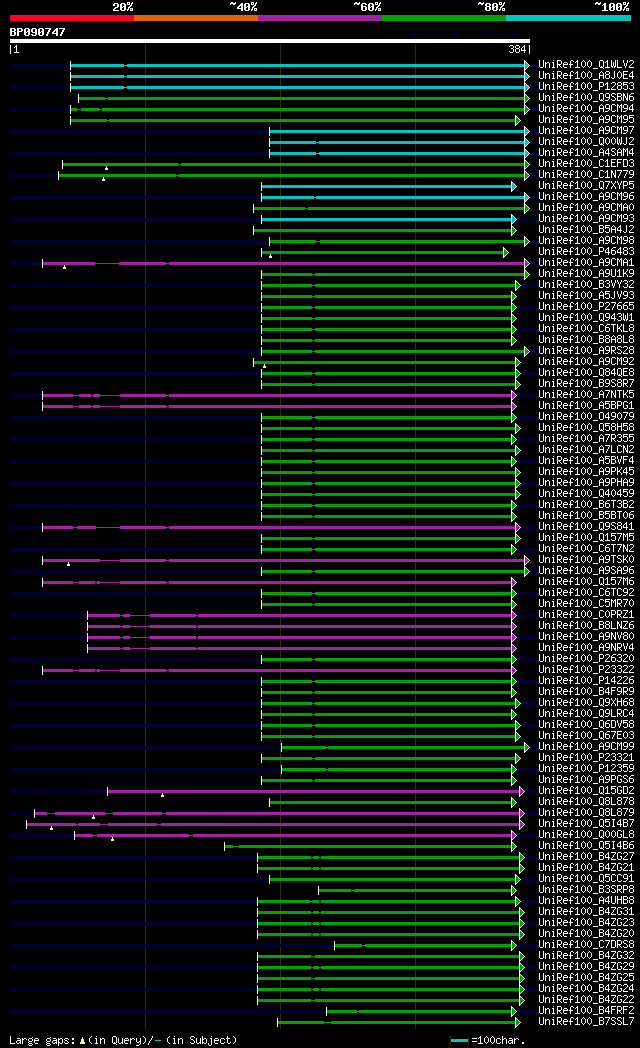Click label UniRef100_P46483
Screen dimensions: 640x1048
tap(586, 252)
